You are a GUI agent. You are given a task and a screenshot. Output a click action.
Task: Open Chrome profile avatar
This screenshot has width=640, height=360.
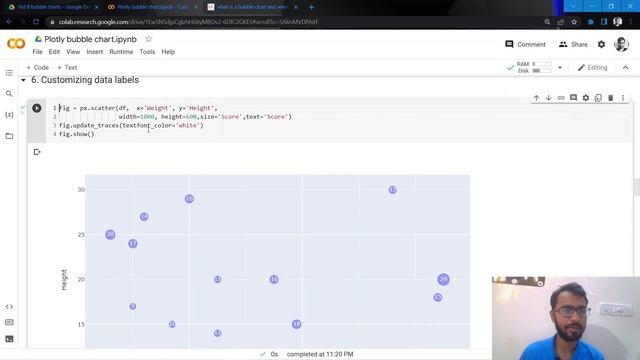618,22
